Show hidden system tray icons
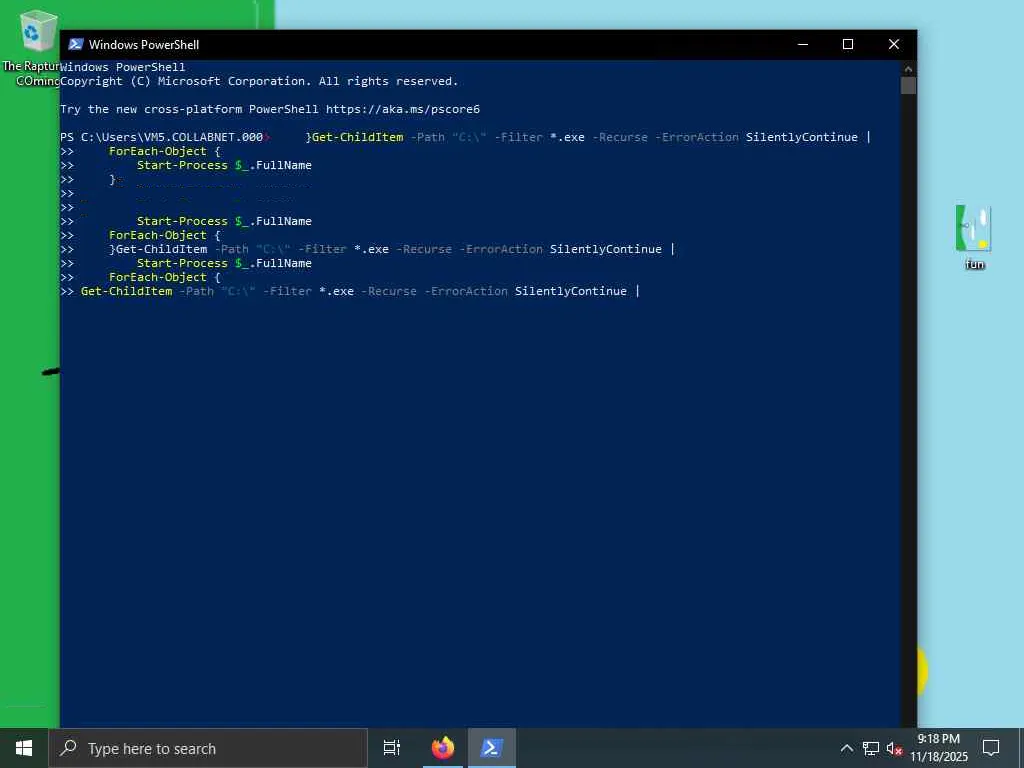This screenshot has height=768, width=1024. click(846, 748)
